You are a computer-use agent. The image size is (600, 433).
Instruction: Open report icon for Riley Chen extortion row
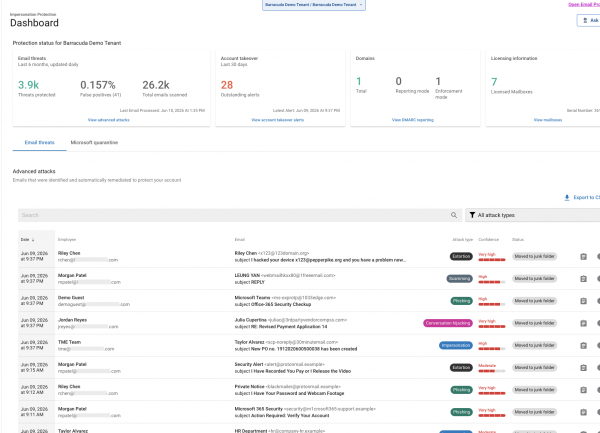[583, 257]
